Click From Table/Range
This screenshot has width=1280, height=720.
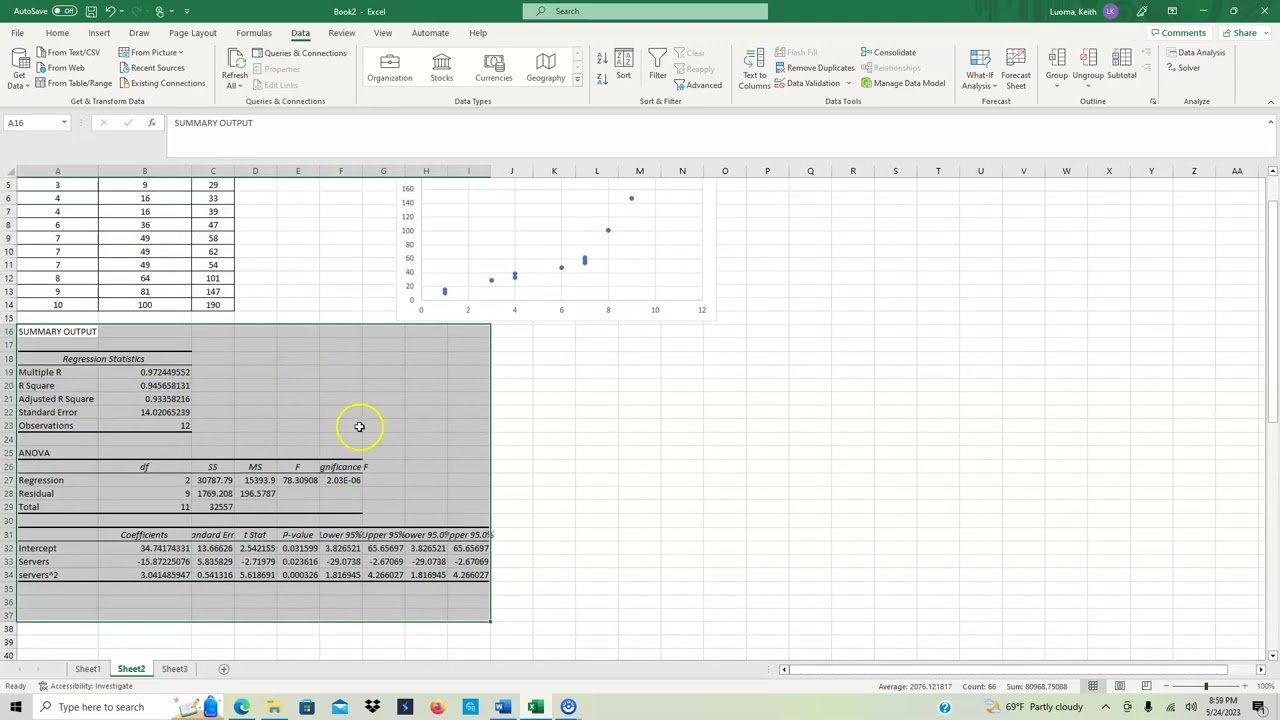74,83
